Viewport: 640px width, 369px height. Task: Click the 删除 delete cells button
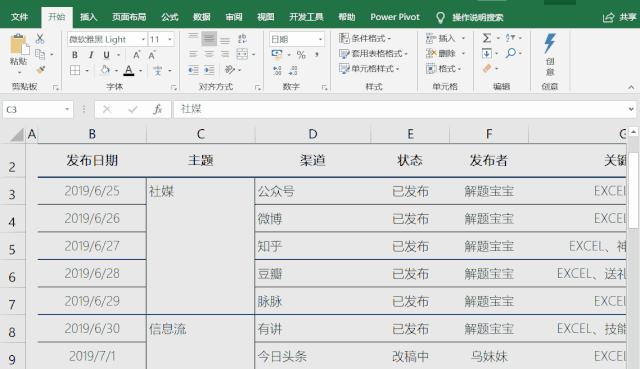pyautogui.click(x=441, y=53)
